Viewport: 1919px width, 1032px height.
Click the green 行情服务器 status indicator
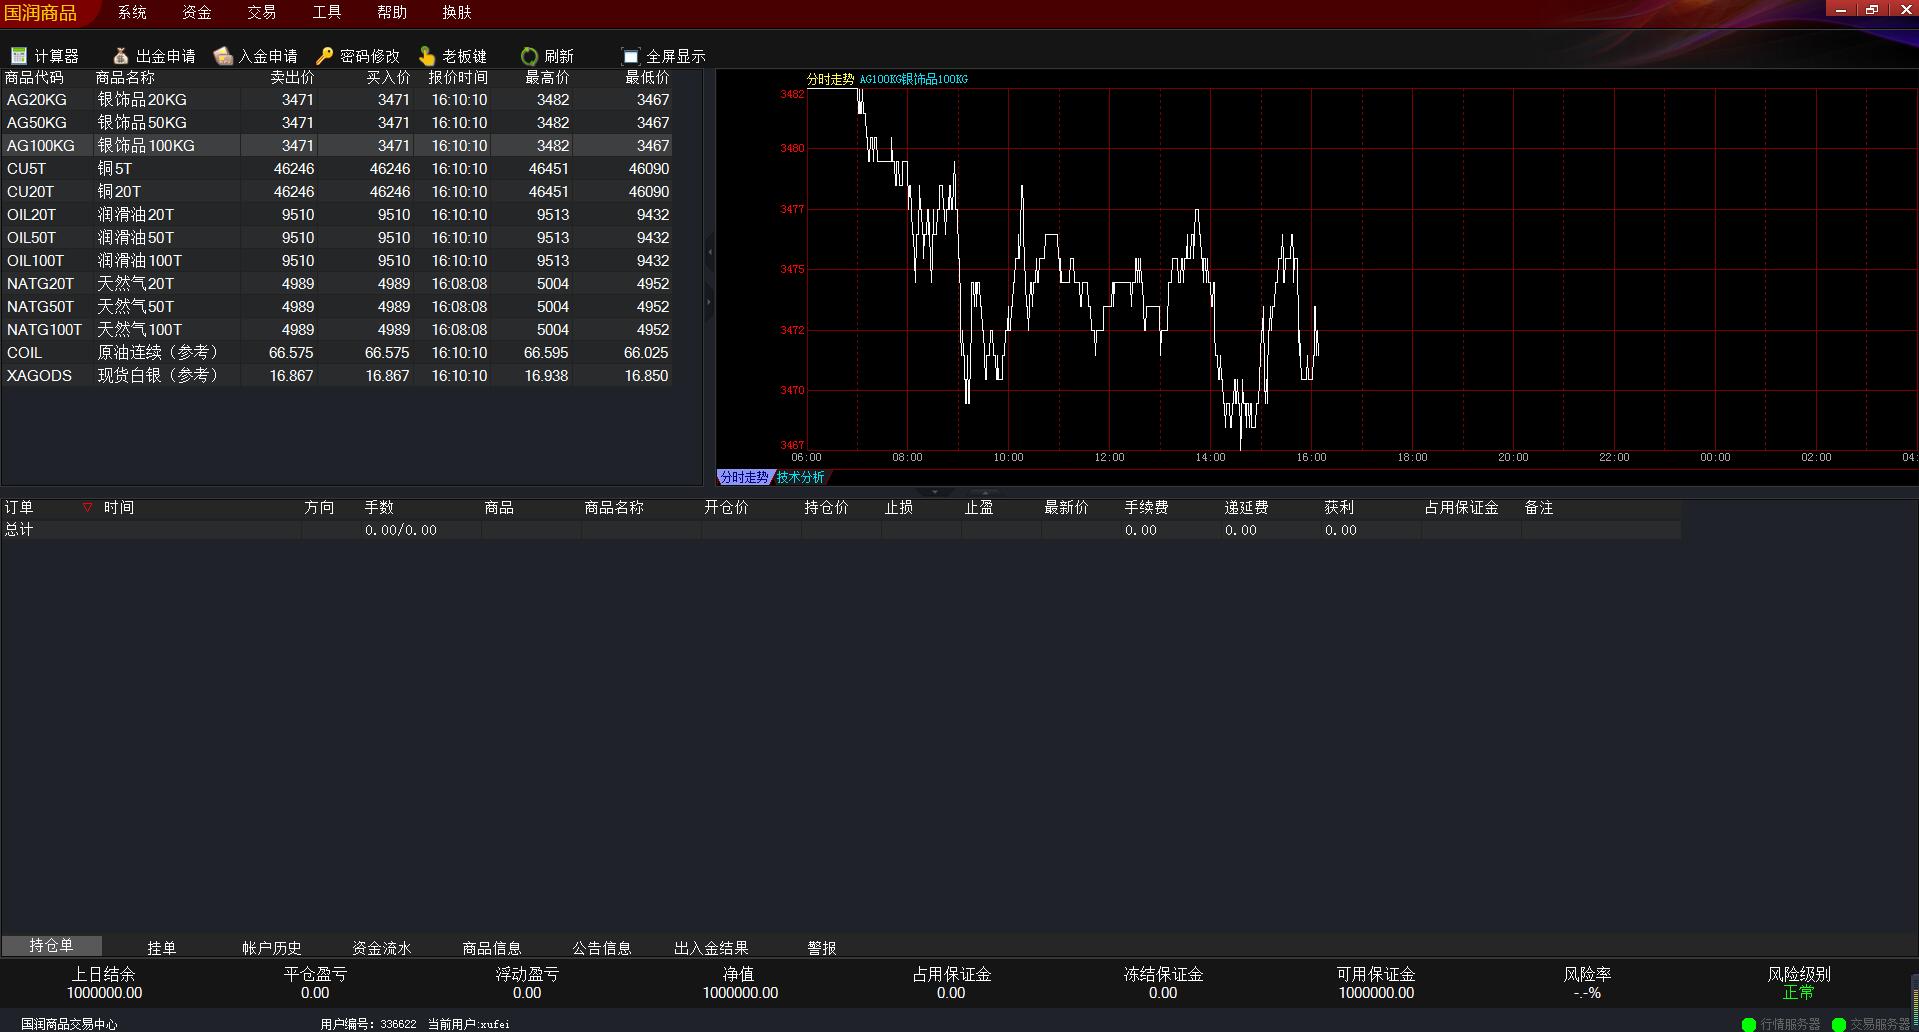[x=1749, y=1024]
